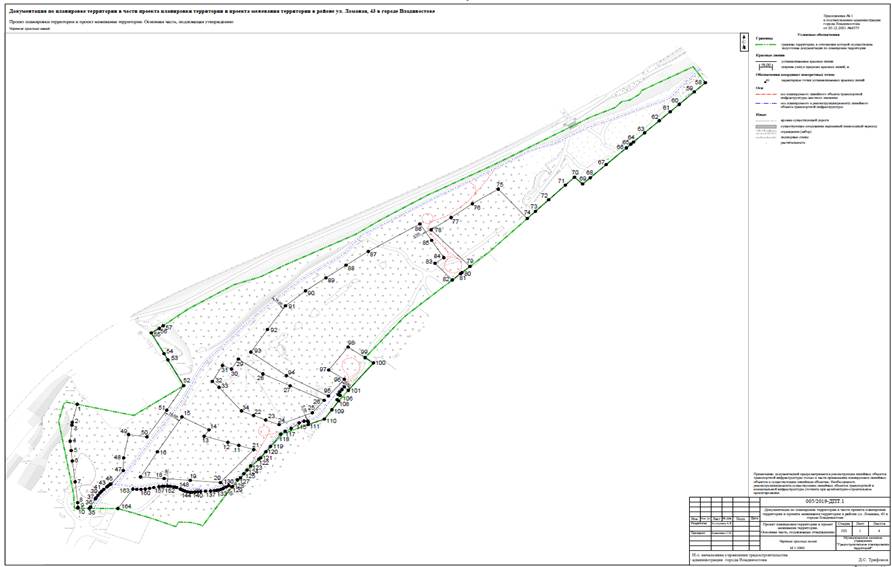Click survey point marker 87
The height and width of the screenshot is (567, 892).
[x=366, y=250]
